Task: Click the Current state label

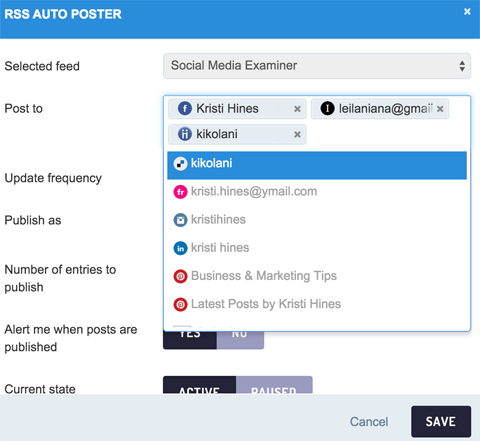Action: click(x=40, y=389)
